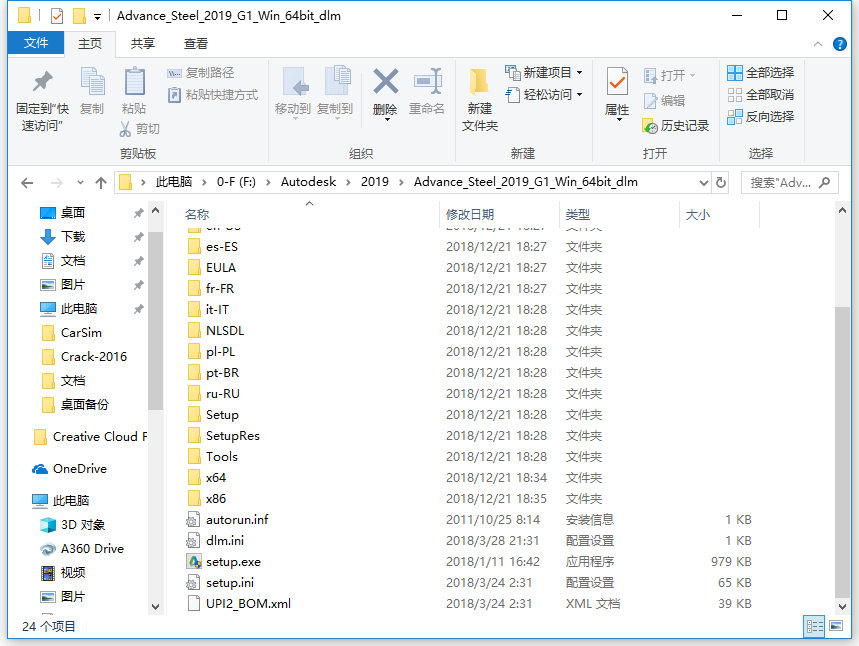
Task: Paste shortcut in clipboard group
Action: click(x=213, y=95)
